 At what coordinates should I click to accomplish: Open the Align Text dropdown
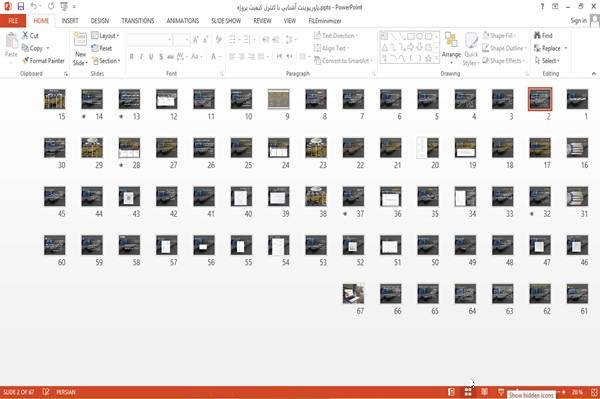tap(331, 48)
